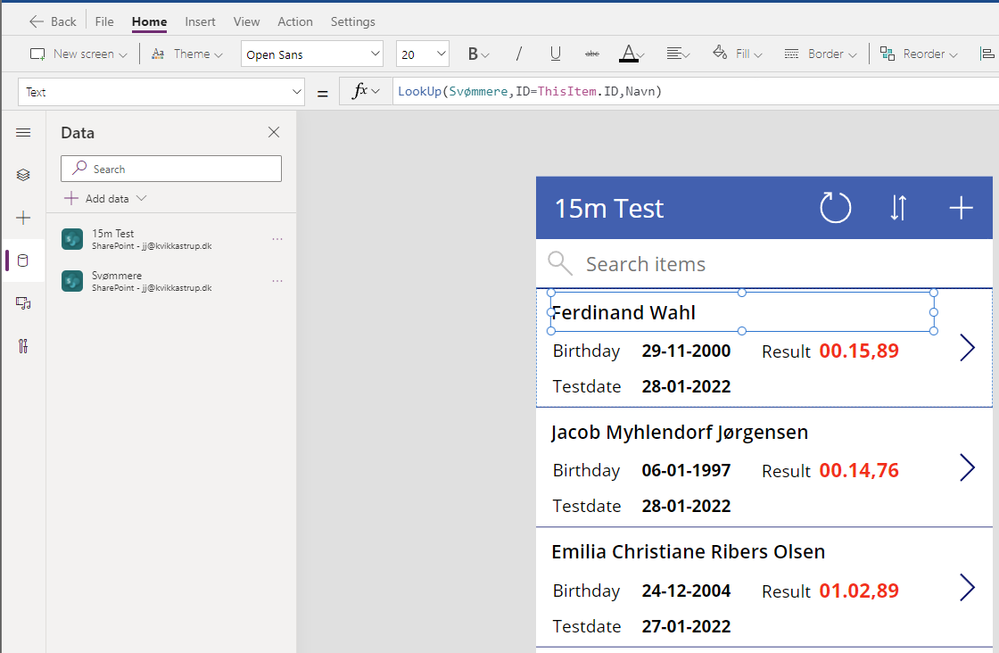Click the refresh icon in app header
999x653 pixels.
[835, 208]
